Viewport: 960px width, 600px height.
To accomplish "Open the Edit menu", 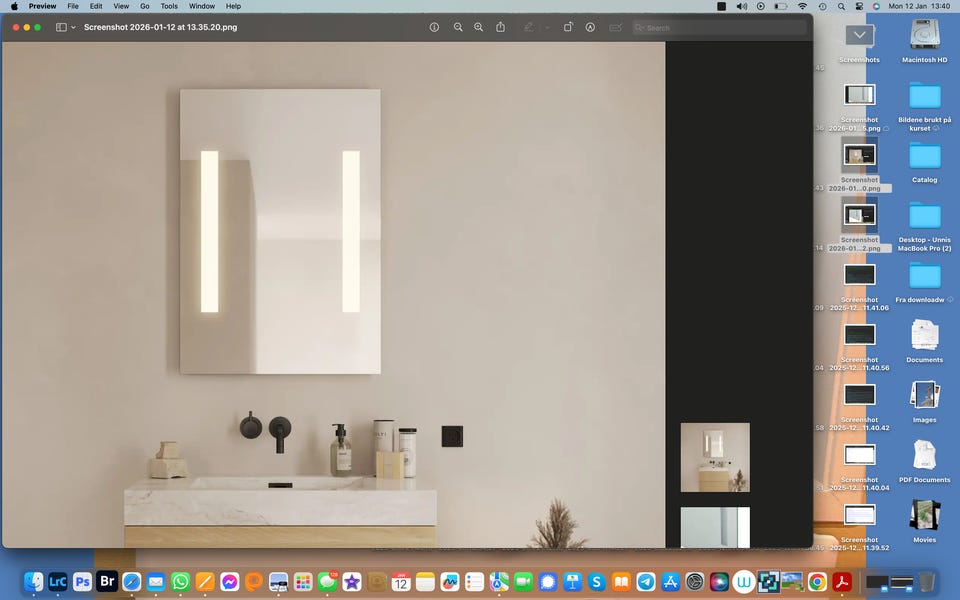I will (96, 6).
